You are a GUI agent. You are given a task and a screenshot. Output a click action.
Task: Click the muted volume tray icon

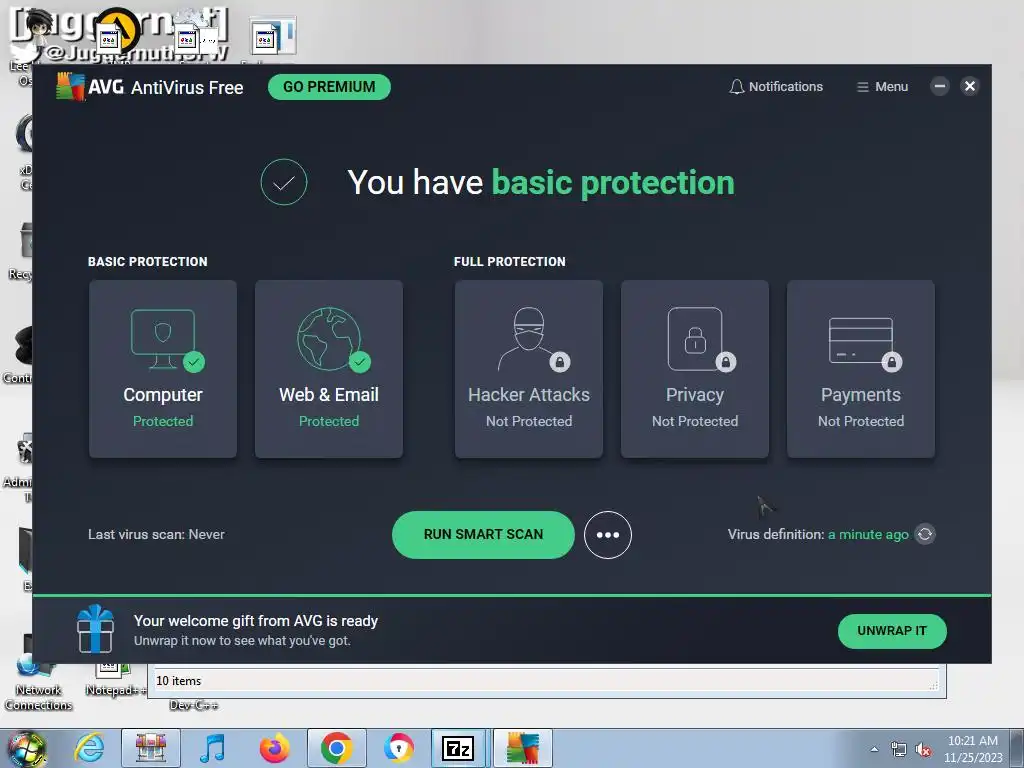pos(923,750)
